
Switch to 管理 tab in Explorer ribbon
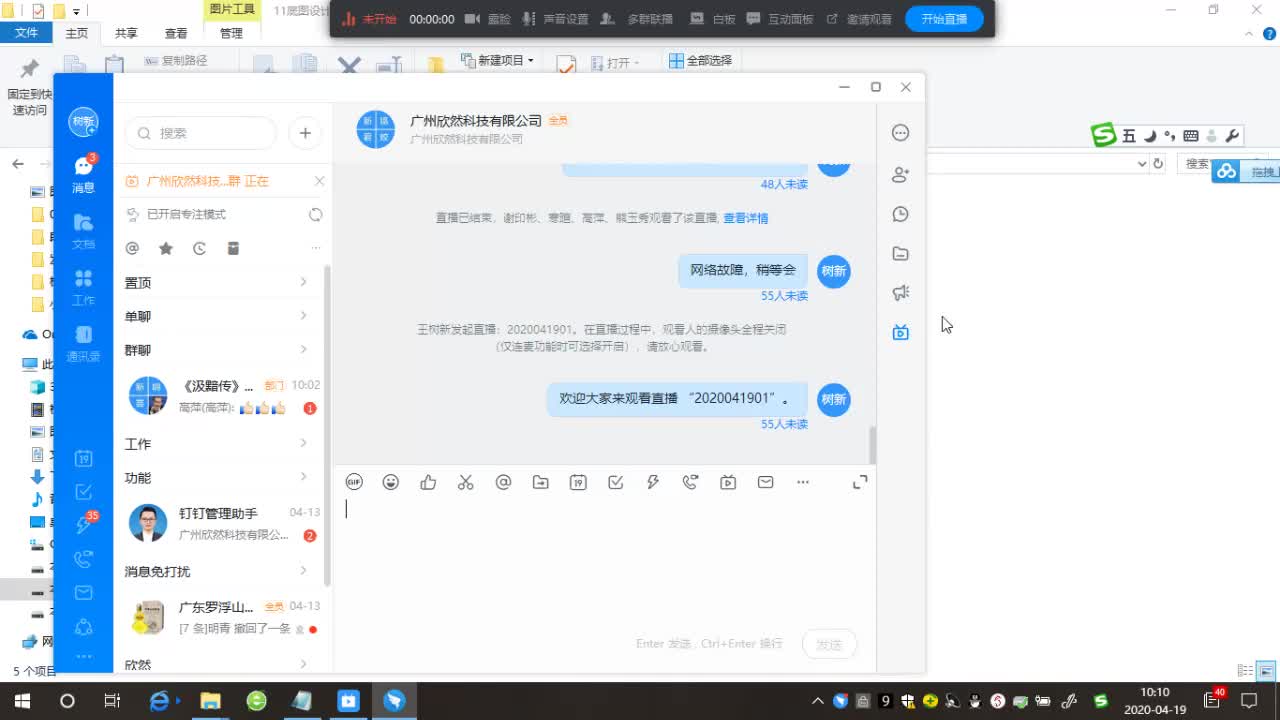click(231, 33)
